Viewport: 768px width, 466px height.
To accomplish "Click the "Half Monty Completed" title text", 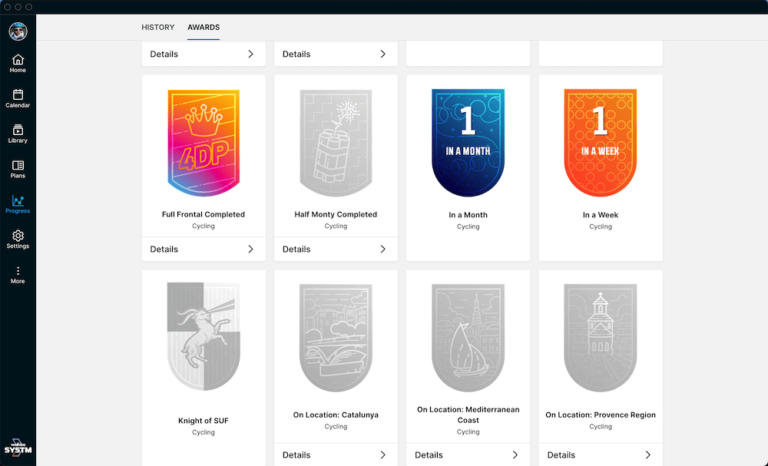I will (x=336, y=214).
